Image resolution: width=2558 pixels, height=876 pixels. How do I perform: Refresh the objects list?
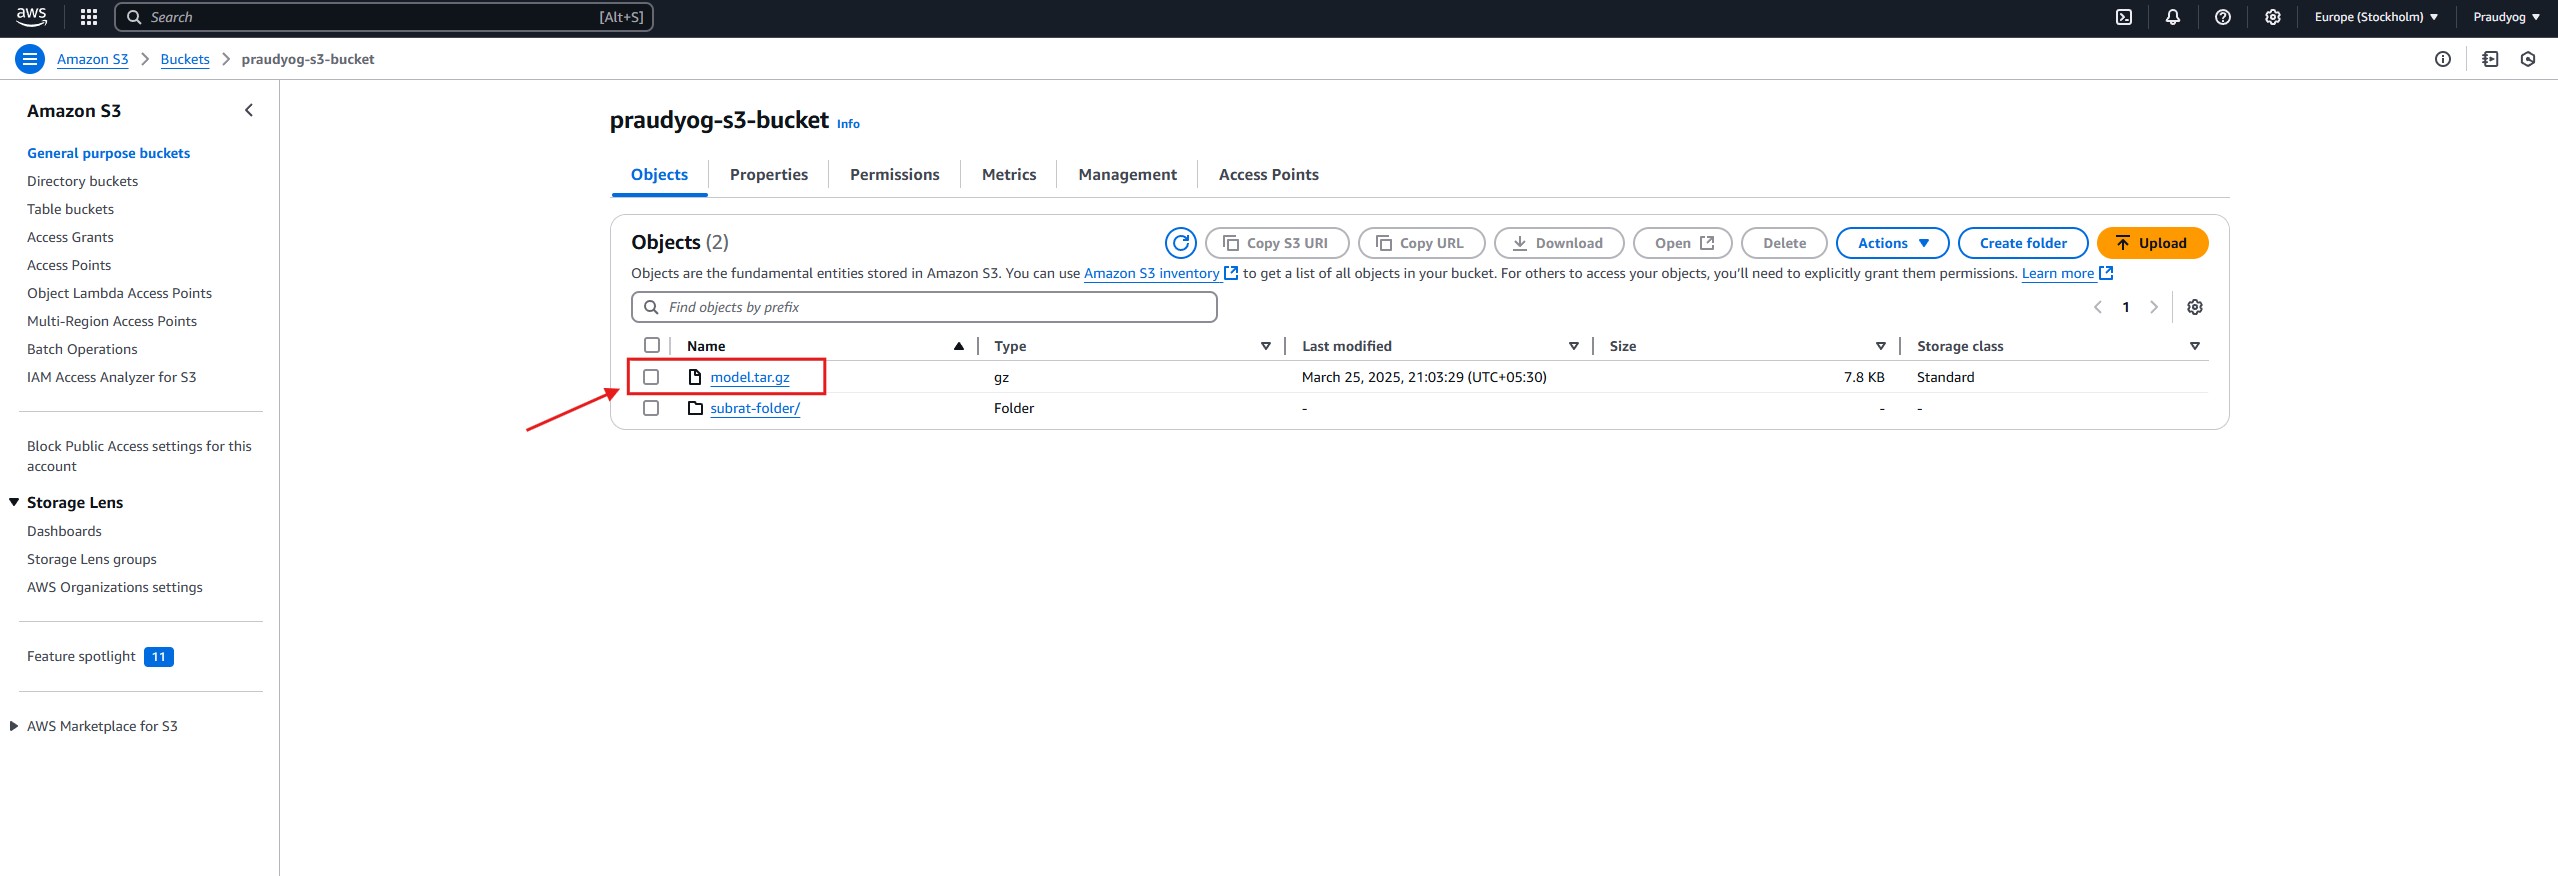pyautogui.click(x=1180, y=243)
